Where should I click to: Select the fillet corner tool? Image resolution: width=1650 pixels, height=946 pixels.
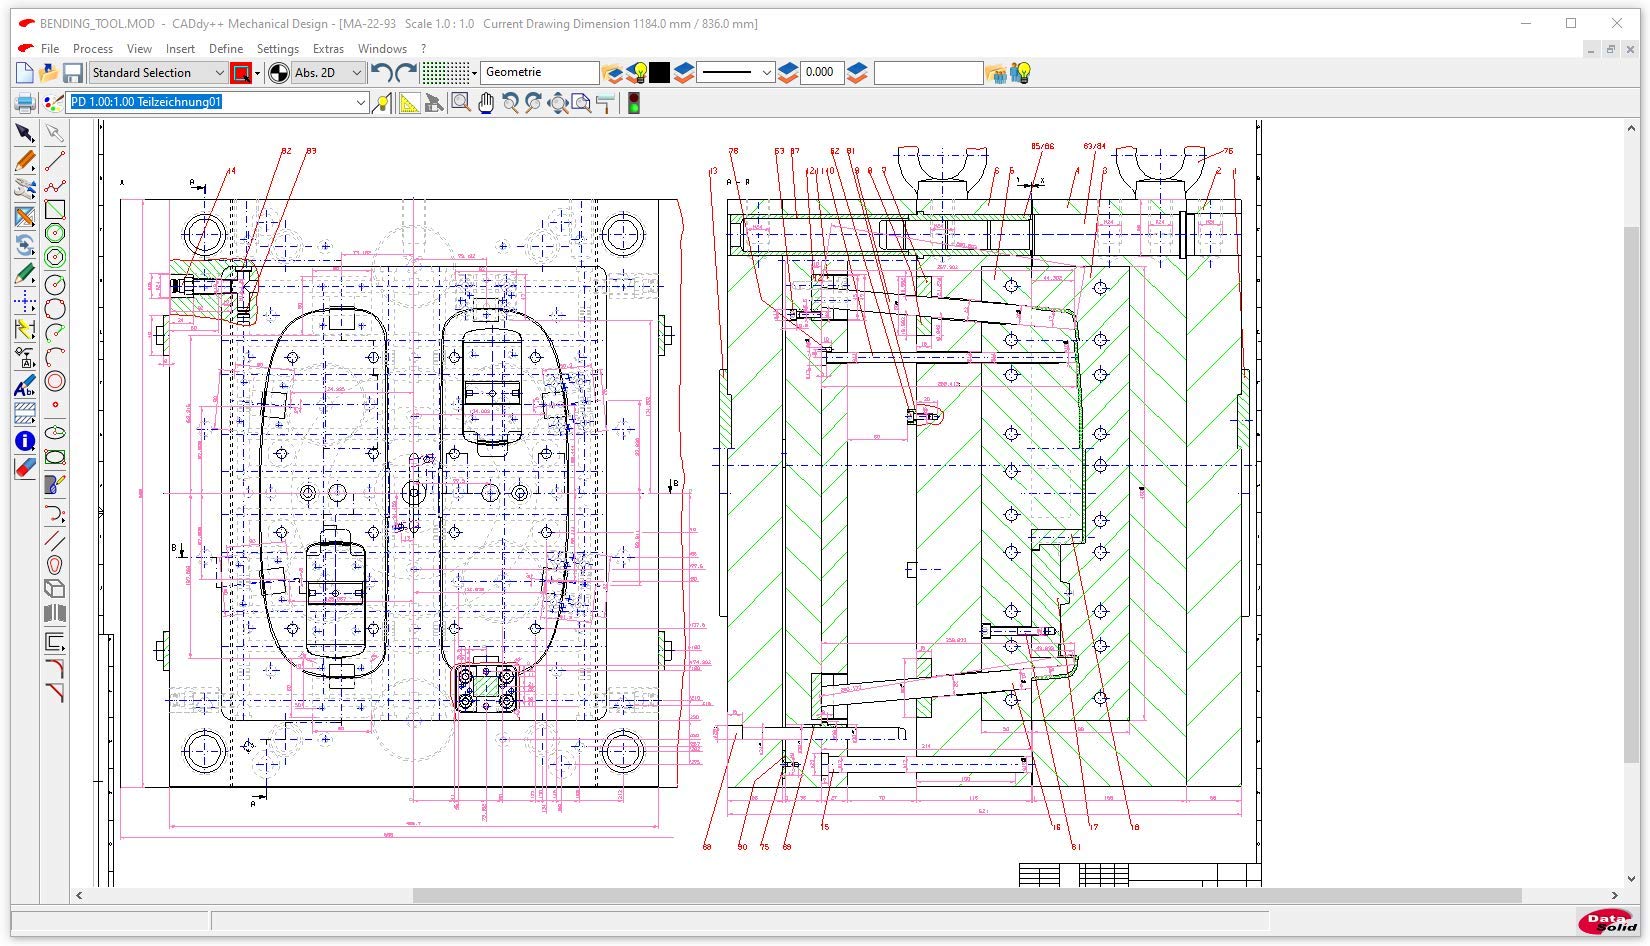click(55, 667)
